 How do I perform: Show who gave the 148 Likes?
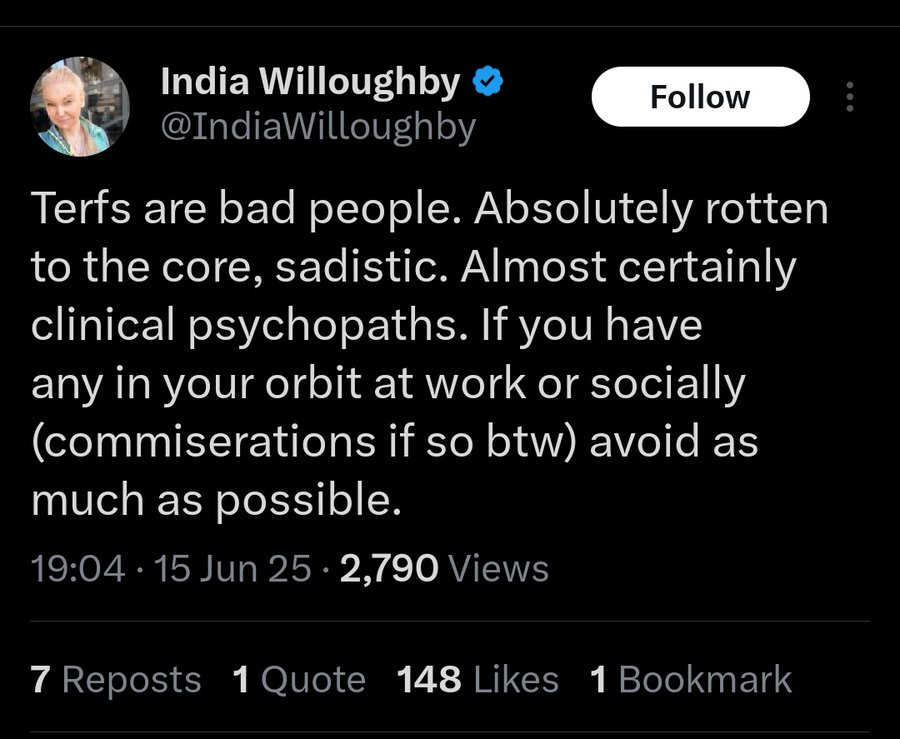click(x=477, y=680)
